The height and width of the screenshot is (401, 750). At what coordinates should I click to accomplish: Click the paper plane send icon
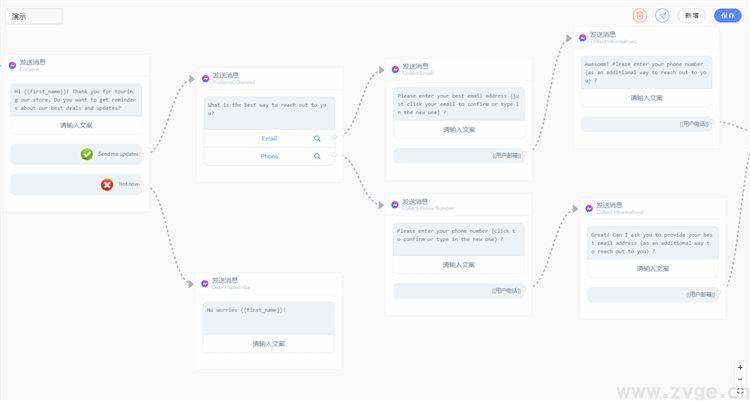(662, 15)
